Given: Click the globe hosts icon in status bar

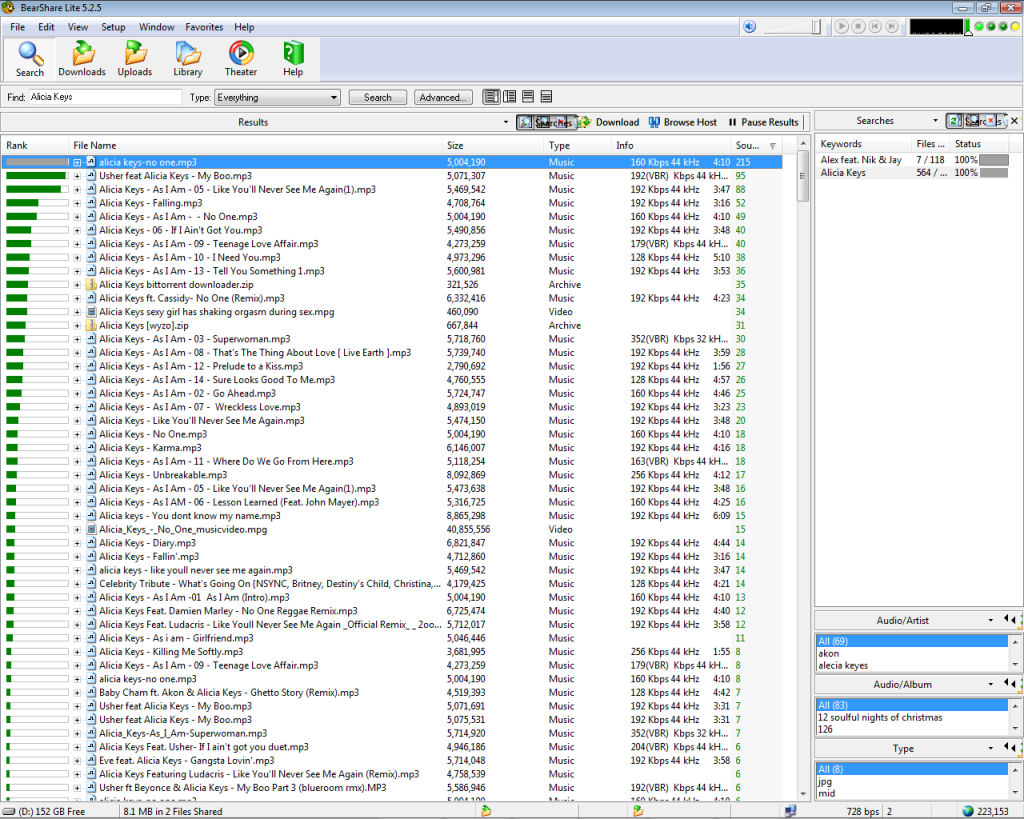Looking at the screenshot, I should [x=968, y=811].
